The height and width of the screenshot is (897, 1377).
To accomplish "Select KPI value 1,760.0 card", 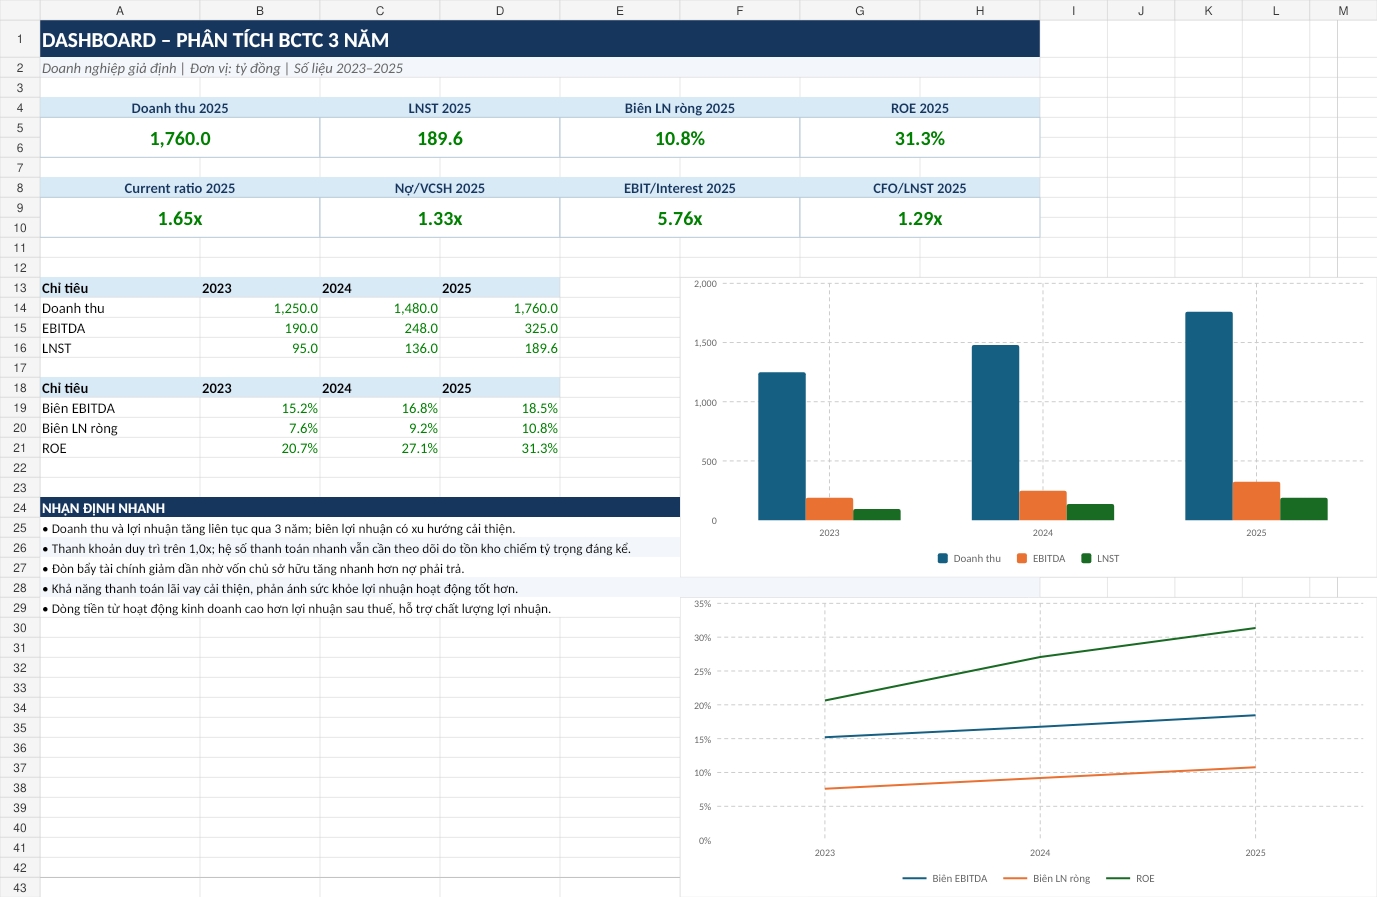I will coord(180,138).
